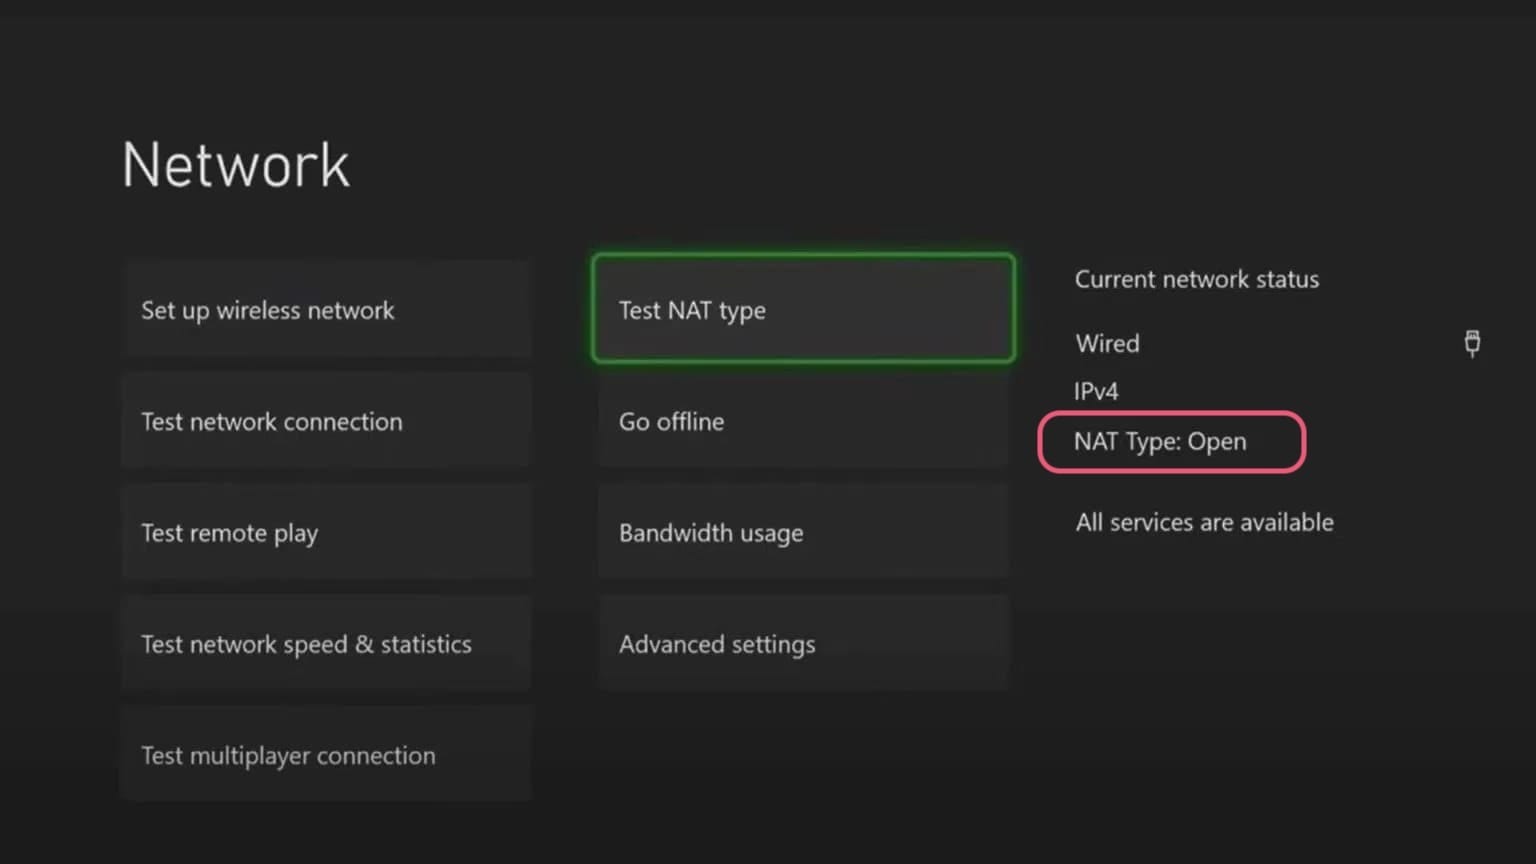Screen dimensions: 1536x864
Task: Click the NAT Type: Open text
Action: [1160, 442]
